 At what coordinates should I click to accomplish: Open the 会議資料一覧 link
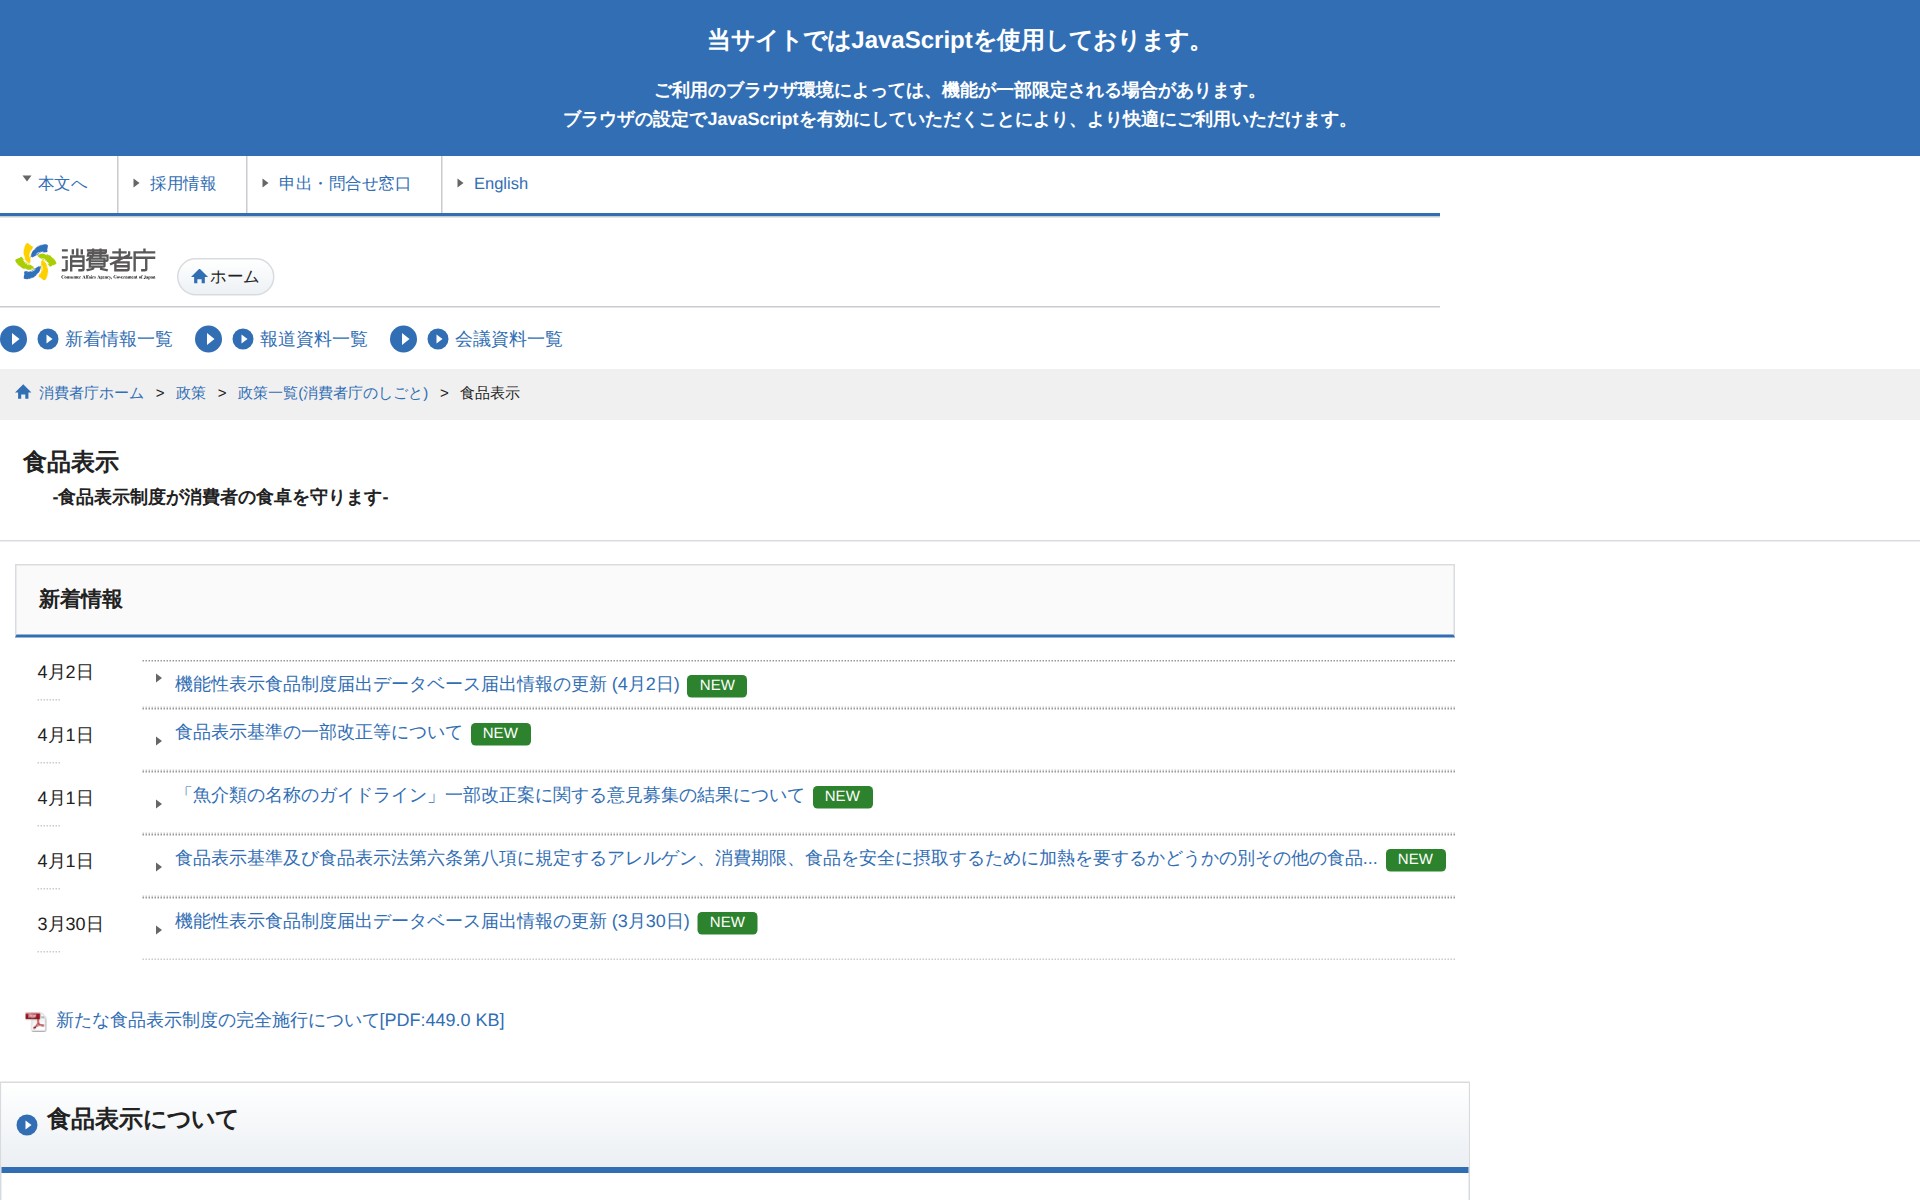[x=508, y=339]
